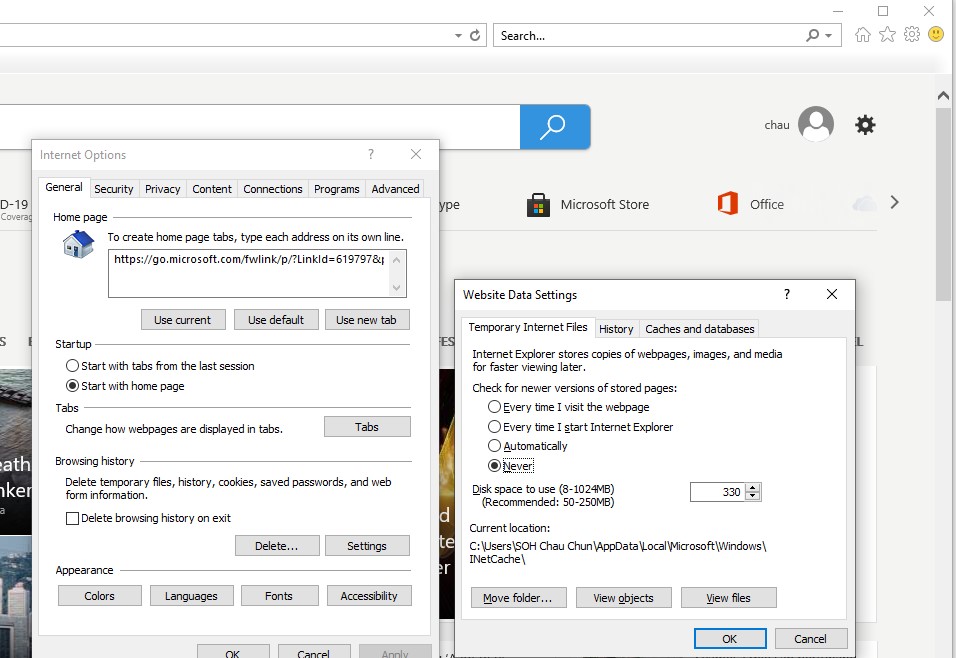Open the address bar dropdown arrow
Image resolution: width=956 pixels, height=658 pixels.
(458, 36)
